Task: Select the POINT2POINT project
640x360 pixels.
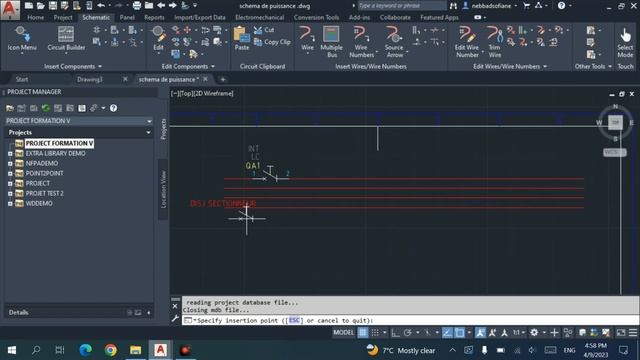Action: pos(44,173)
